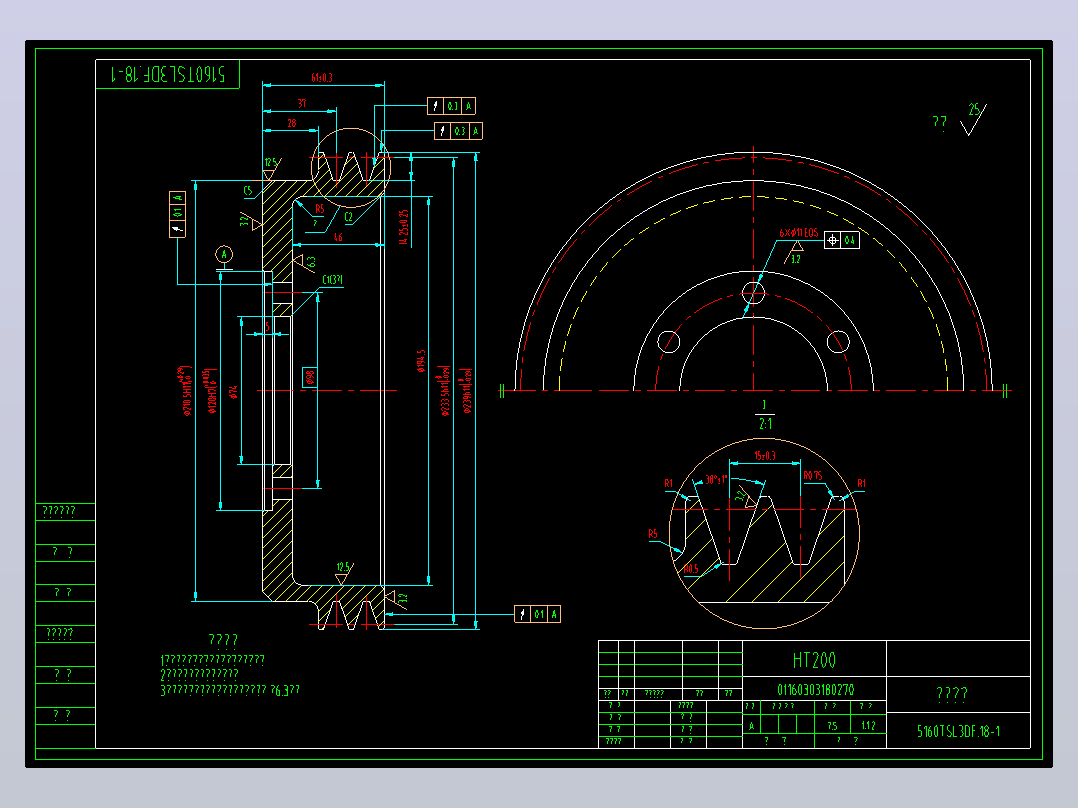Select the 6.3 surface roughness symbol
Image resolution: width=1078 pixels, height=808 pixels.
304,263
